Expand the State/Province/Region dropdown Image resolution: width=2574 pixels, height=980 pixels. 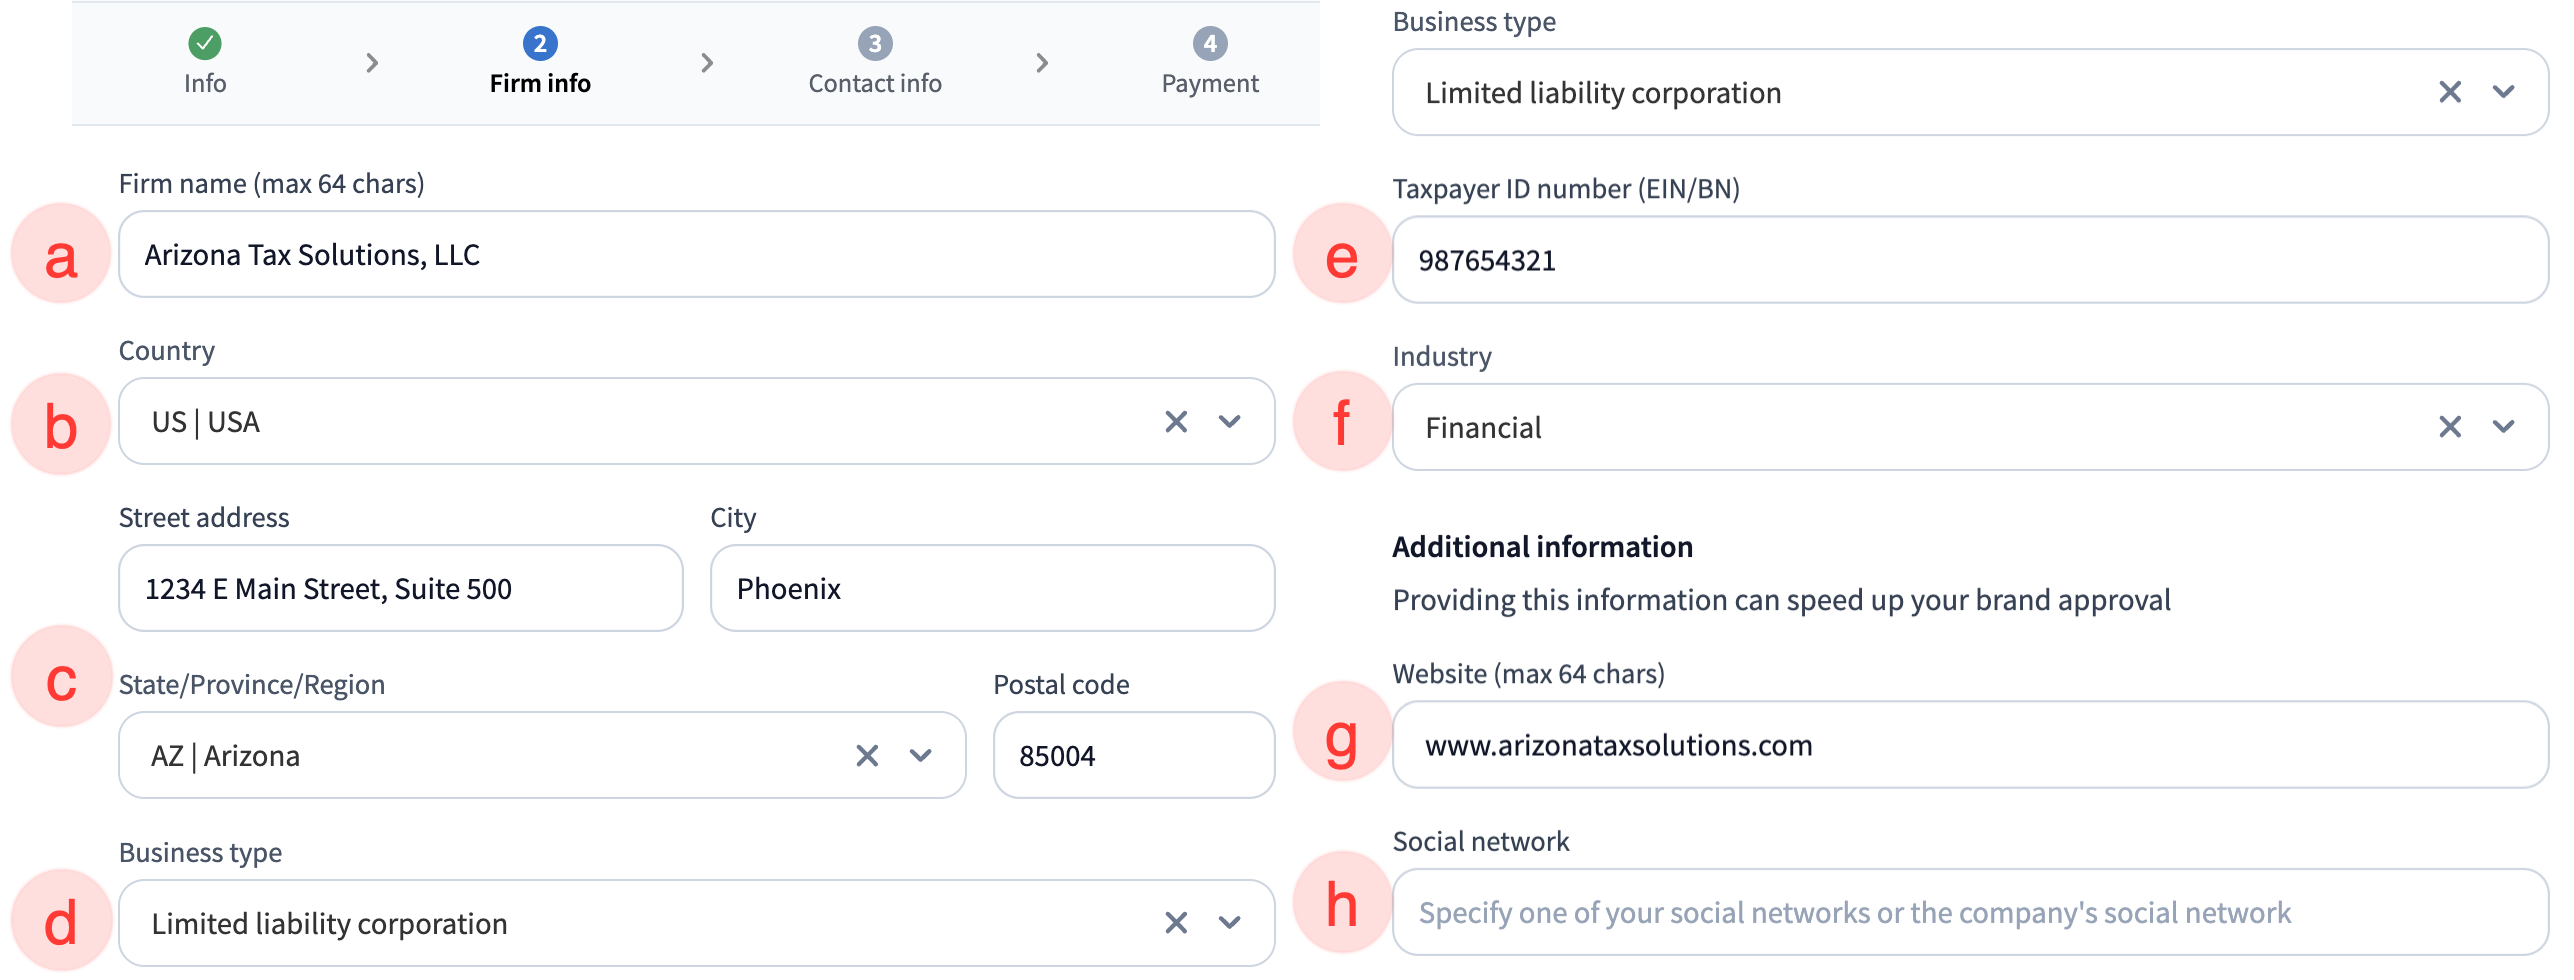[x=919, y=755]
